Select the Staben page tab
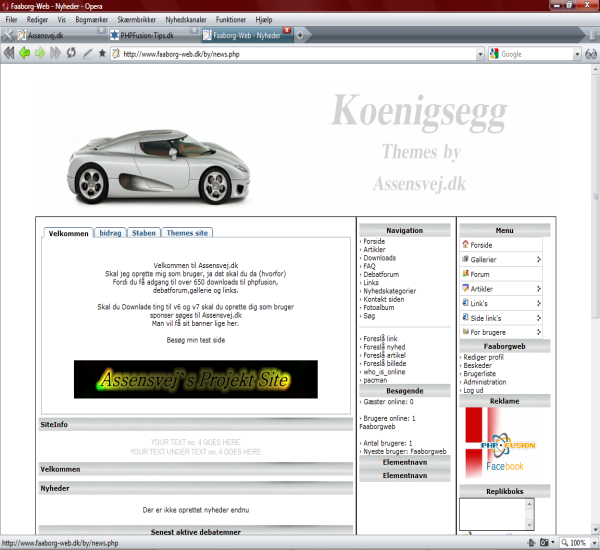600x550 pixels. [x=144, y=233]
